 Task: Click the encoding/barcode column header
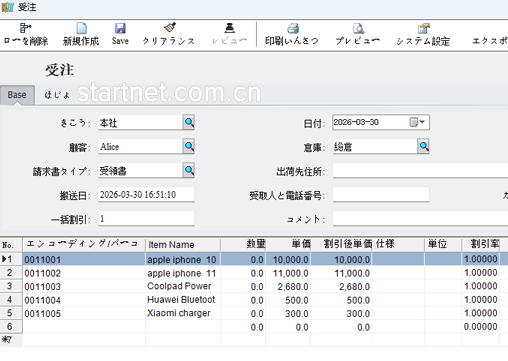coord(84,245)
